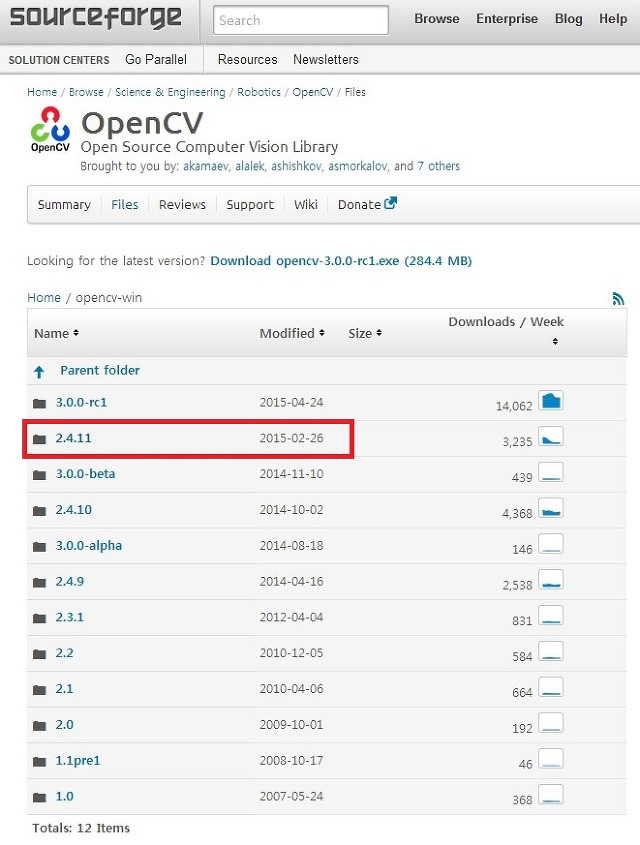Click Download opencv-3.0.0-rc1.exe link
This screenshot has height=845, width=640.
coord(341,261)
